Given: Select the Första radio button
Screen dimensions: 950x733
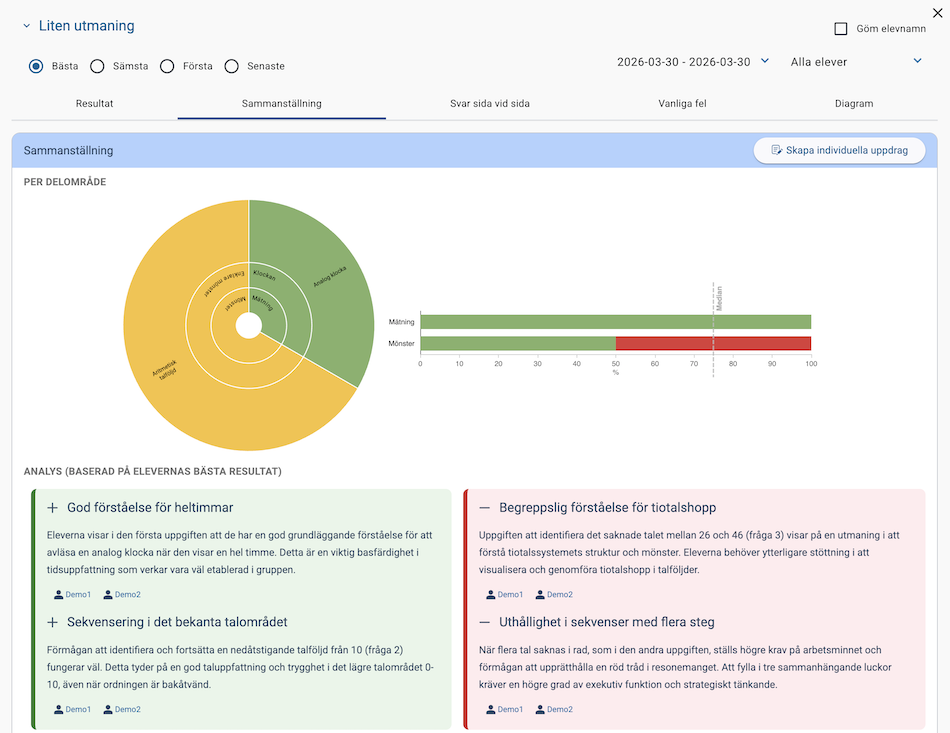Looking at the screenshot, I should (167, 66).
